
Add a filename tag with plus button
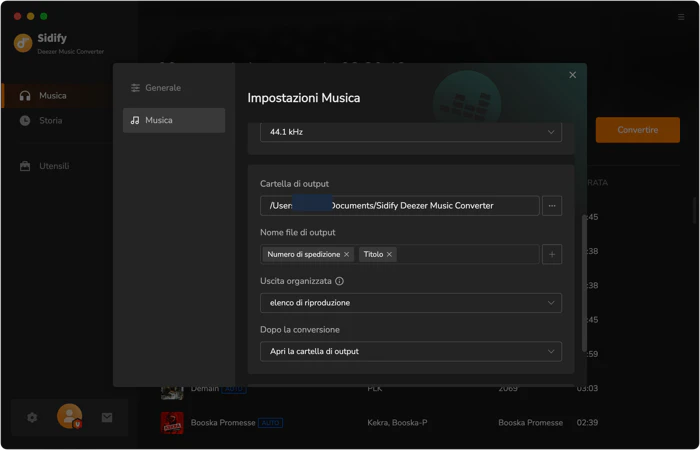coord(552,254)
